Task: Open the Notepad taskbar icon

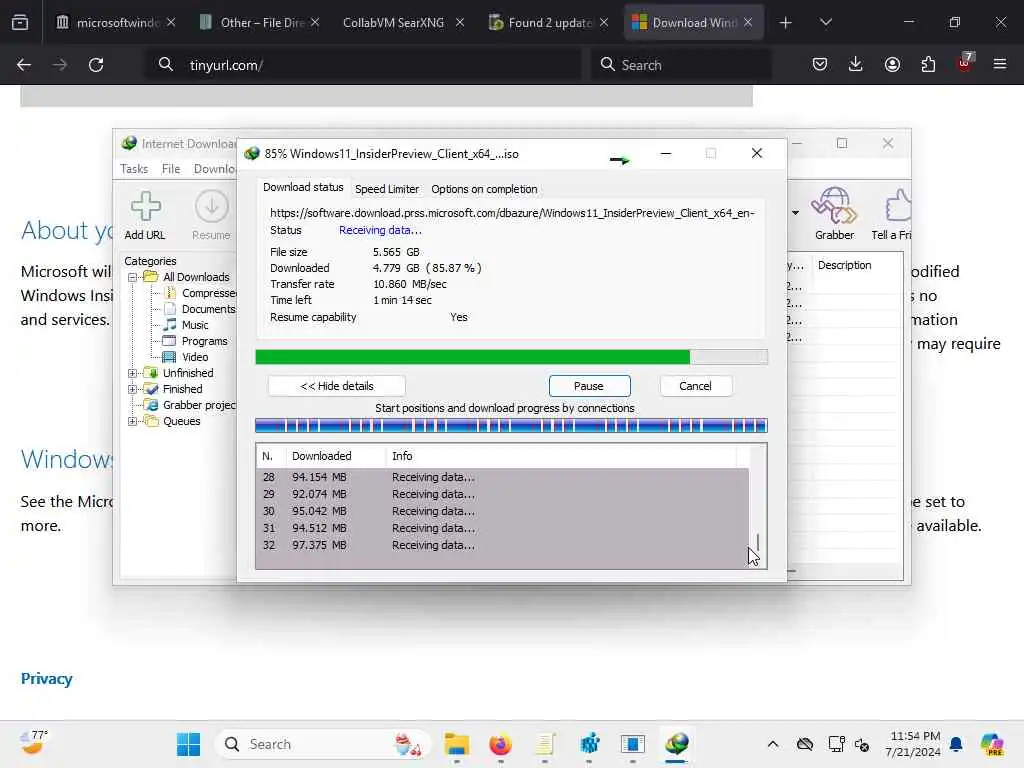Action: (545, 744)
